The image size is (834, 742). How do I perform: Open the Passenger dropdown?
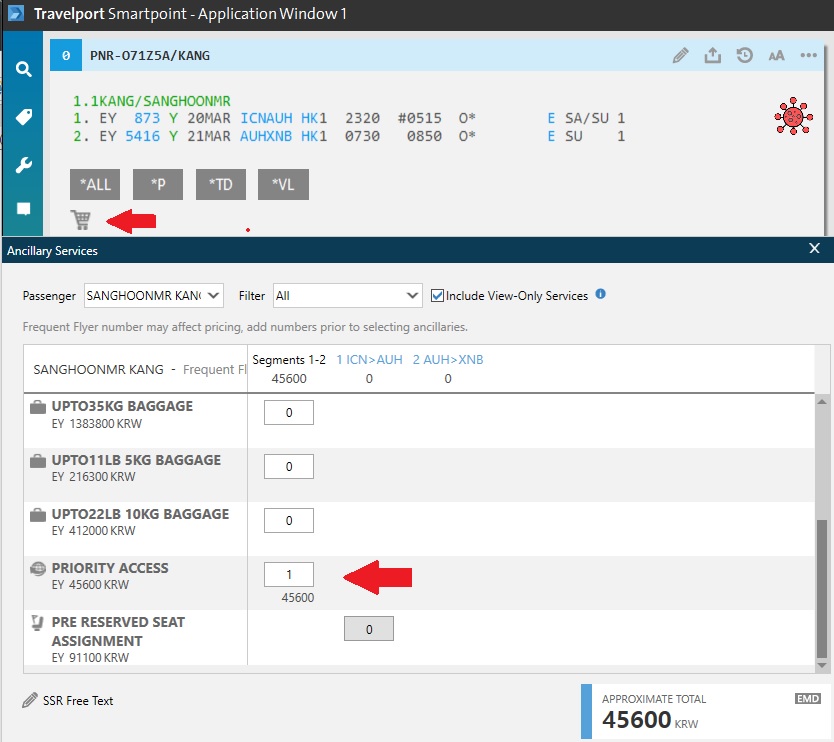[x=154, y=295]
